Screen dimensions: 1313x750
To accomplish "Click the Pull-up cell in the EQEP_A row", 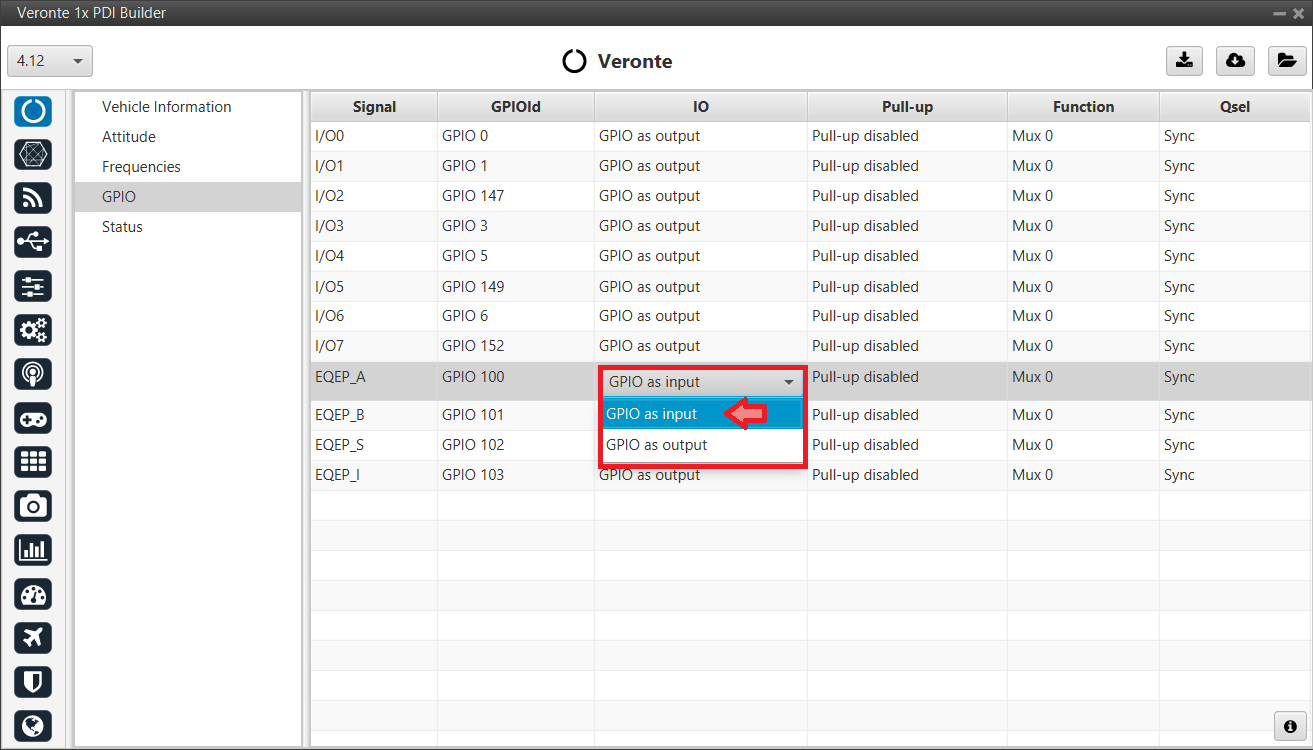I will (x=907, y=381).
